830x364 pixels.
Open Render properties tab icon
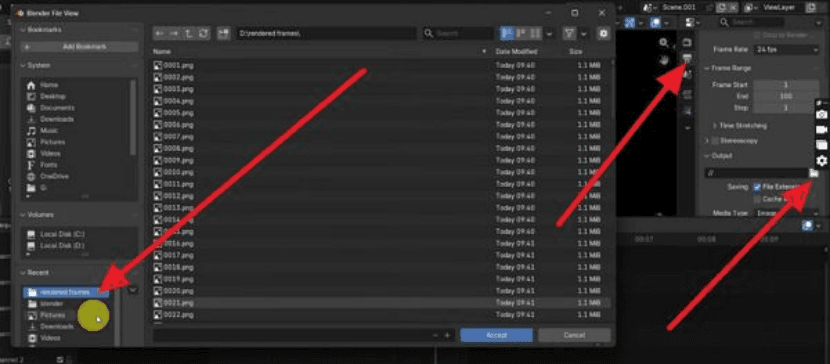click(687, 43)
